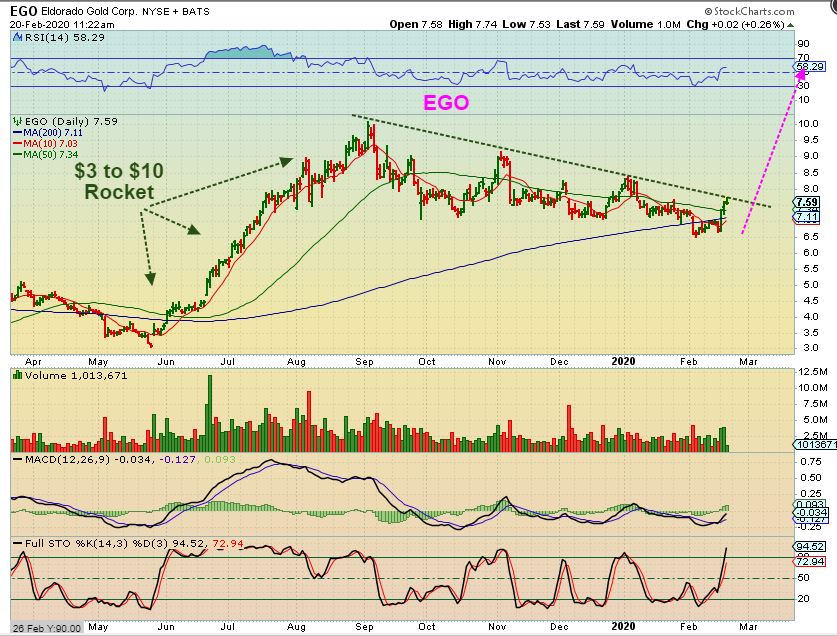Click the Open 7.58 quote value
Viewport: 837px width, 636px height.
click(416, 25)
